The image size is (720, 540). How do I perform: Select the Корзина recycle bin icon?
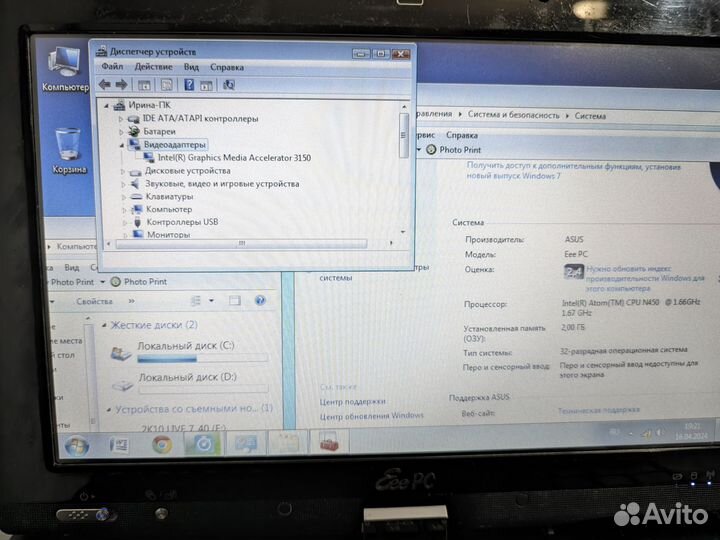coord(69,151)
